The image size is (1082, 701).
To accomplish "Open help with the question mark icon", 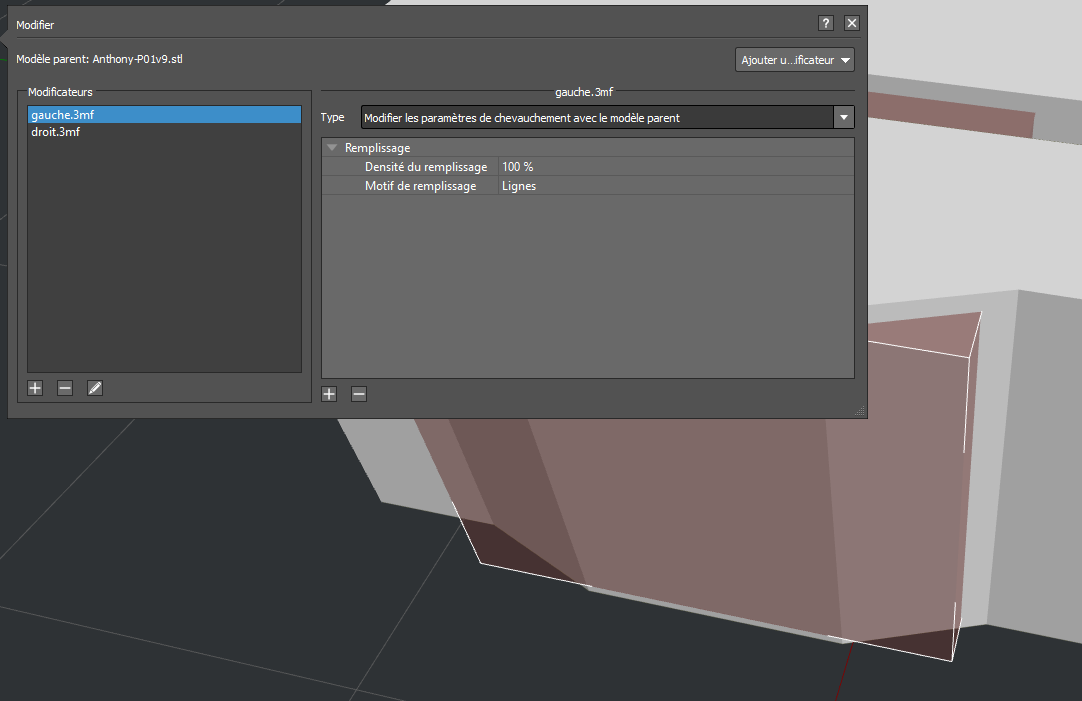I will (826, 23).
